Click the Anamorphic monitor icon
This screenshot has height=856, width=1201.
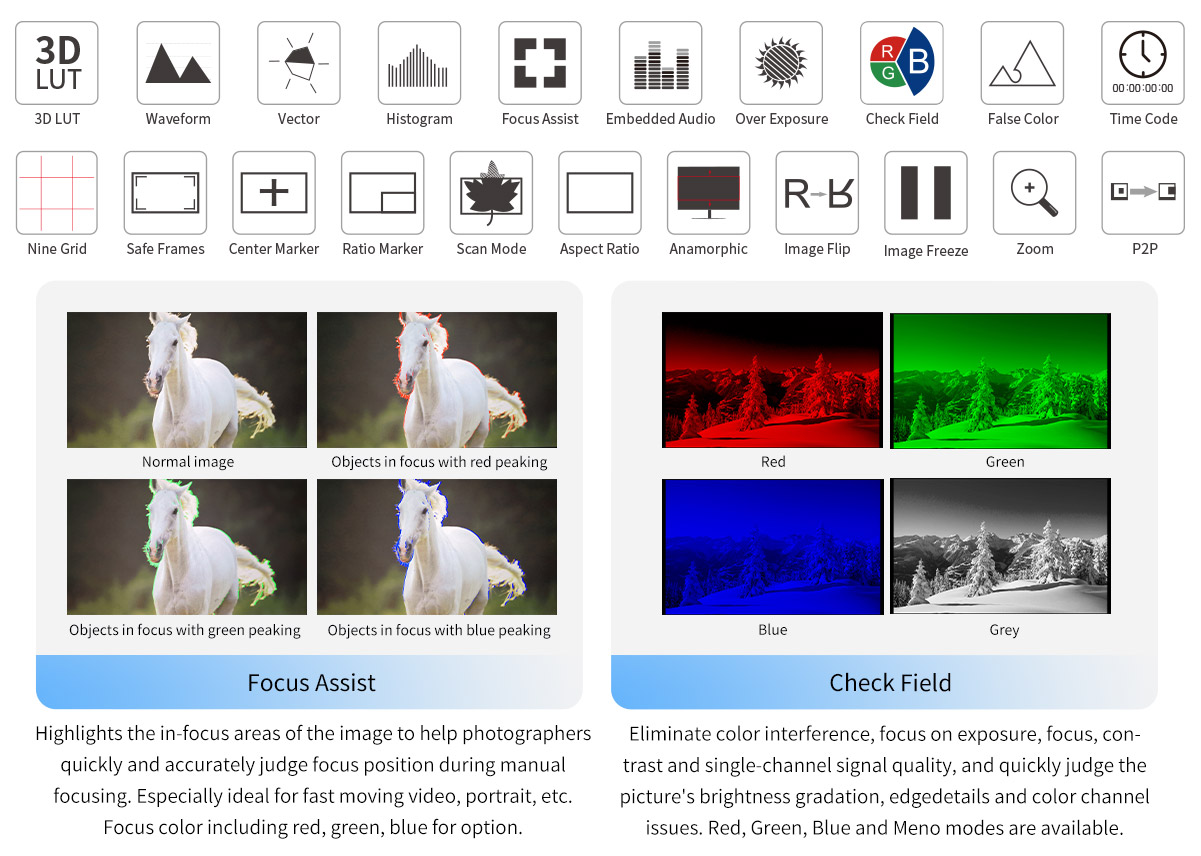pyautogui.click(x=709, y=193)
